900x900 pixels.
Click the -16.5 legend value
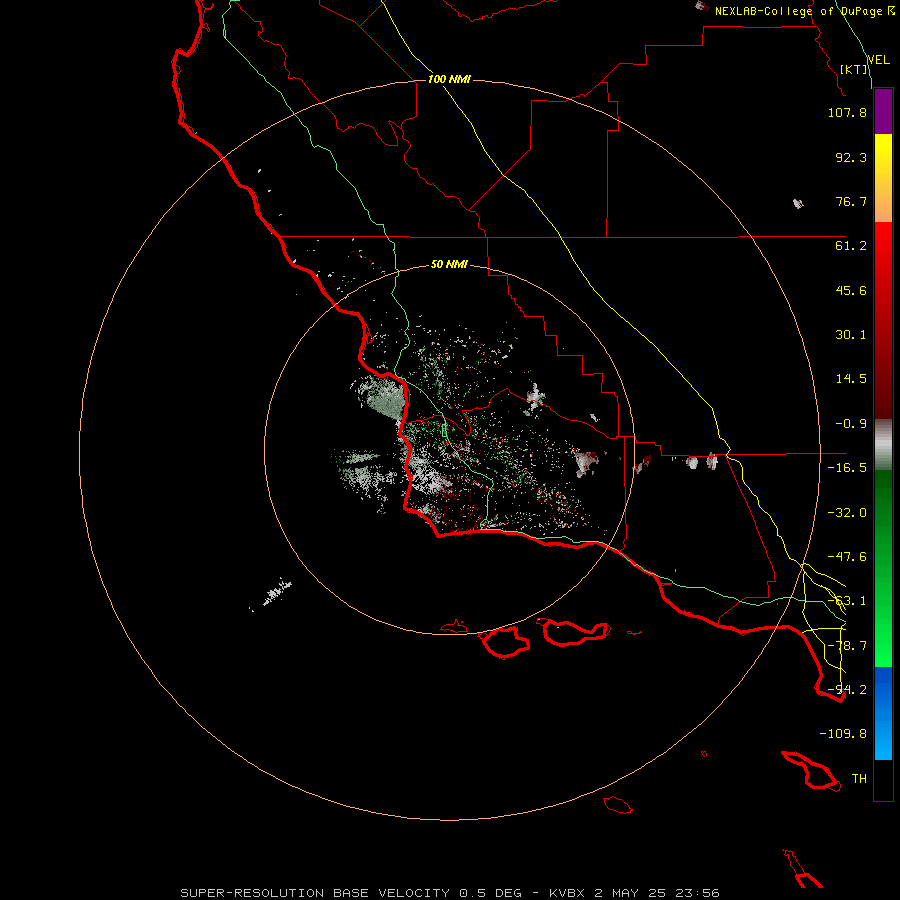click(x=847, y=468)
